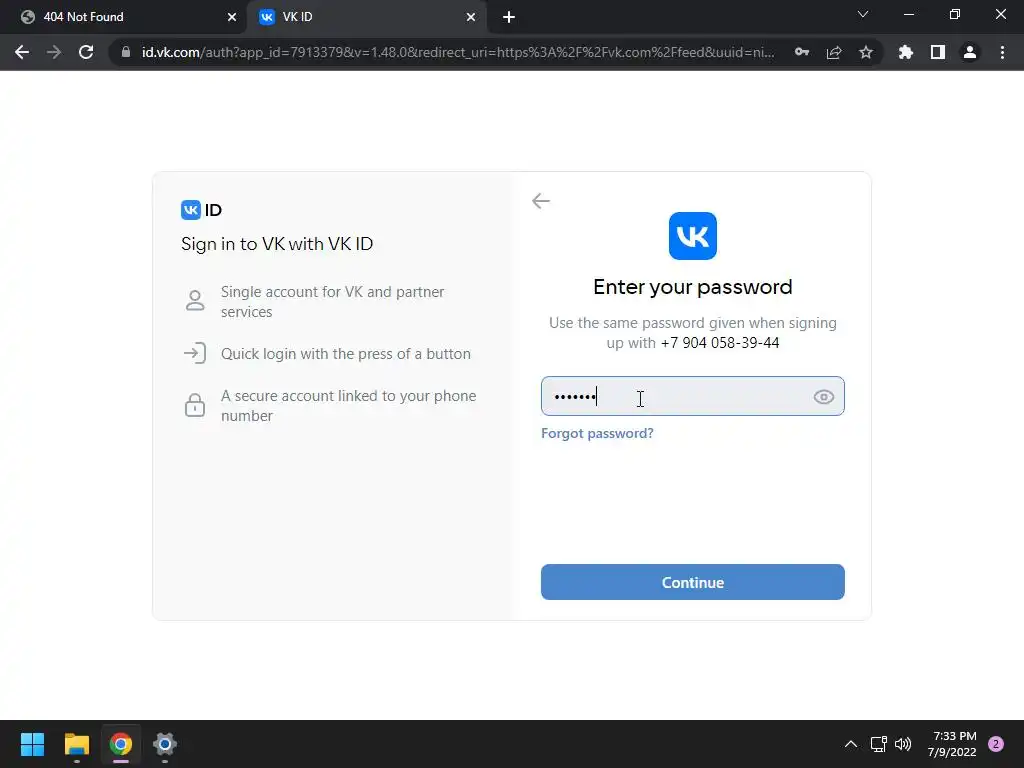The image size is (1024, 768).
Task: Open Settings gear on the taskbar
Action: tap(165, 744)
